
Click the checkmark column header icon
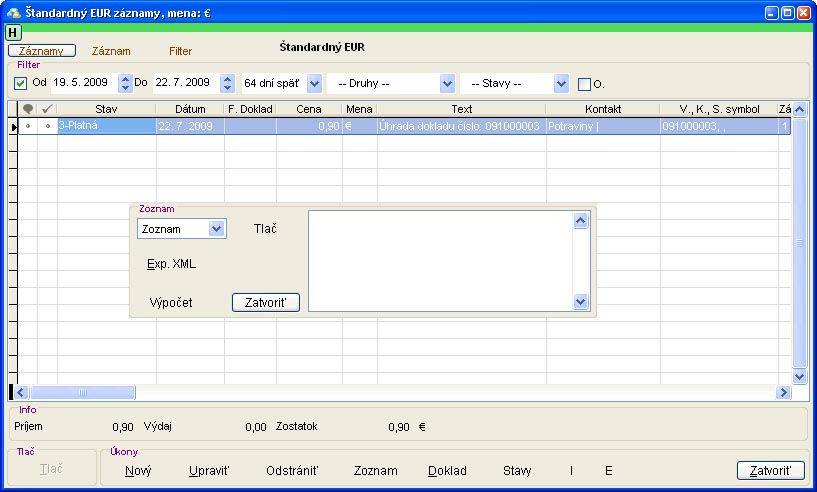[x=47, y=108]
